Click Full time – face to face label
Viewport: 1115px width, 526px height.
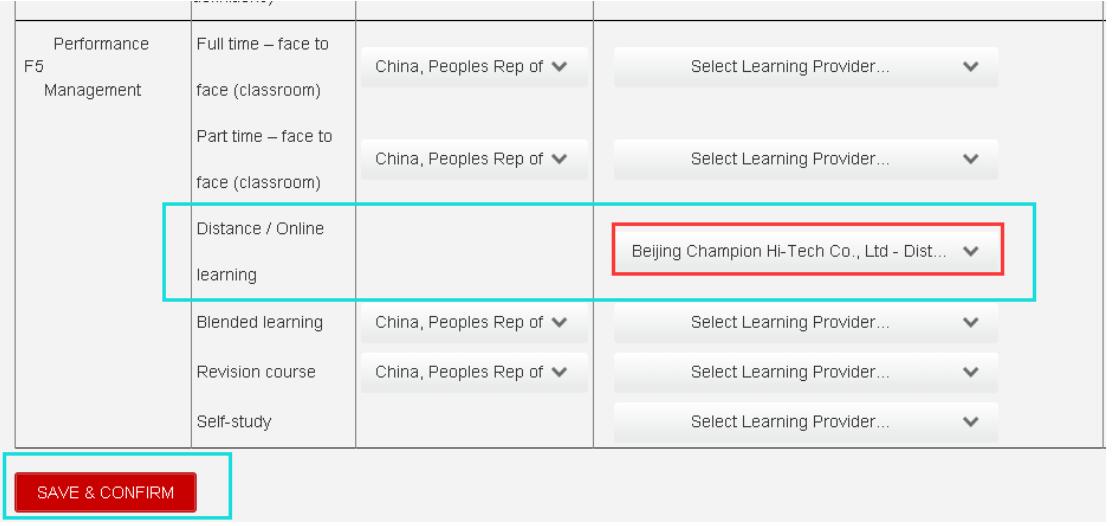coord(258,68)
